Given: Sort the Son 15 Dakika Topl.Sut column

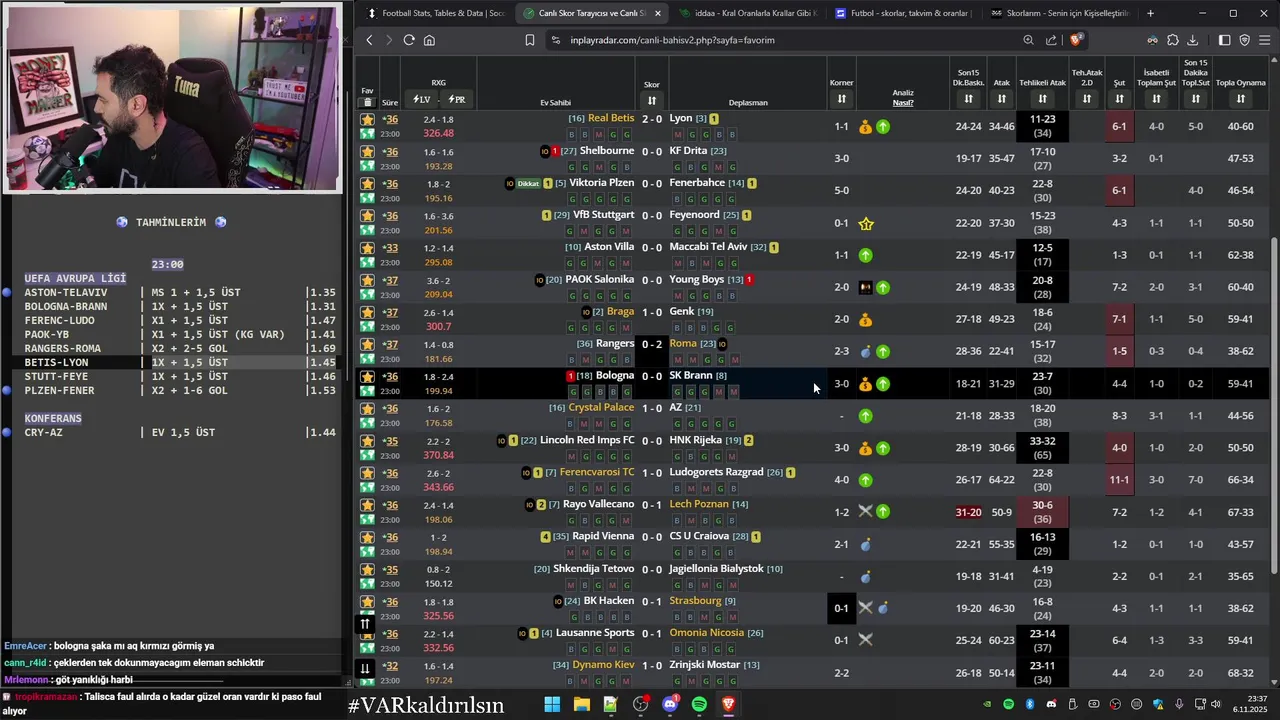Looking at the screenshot, I should (1195, 99).
